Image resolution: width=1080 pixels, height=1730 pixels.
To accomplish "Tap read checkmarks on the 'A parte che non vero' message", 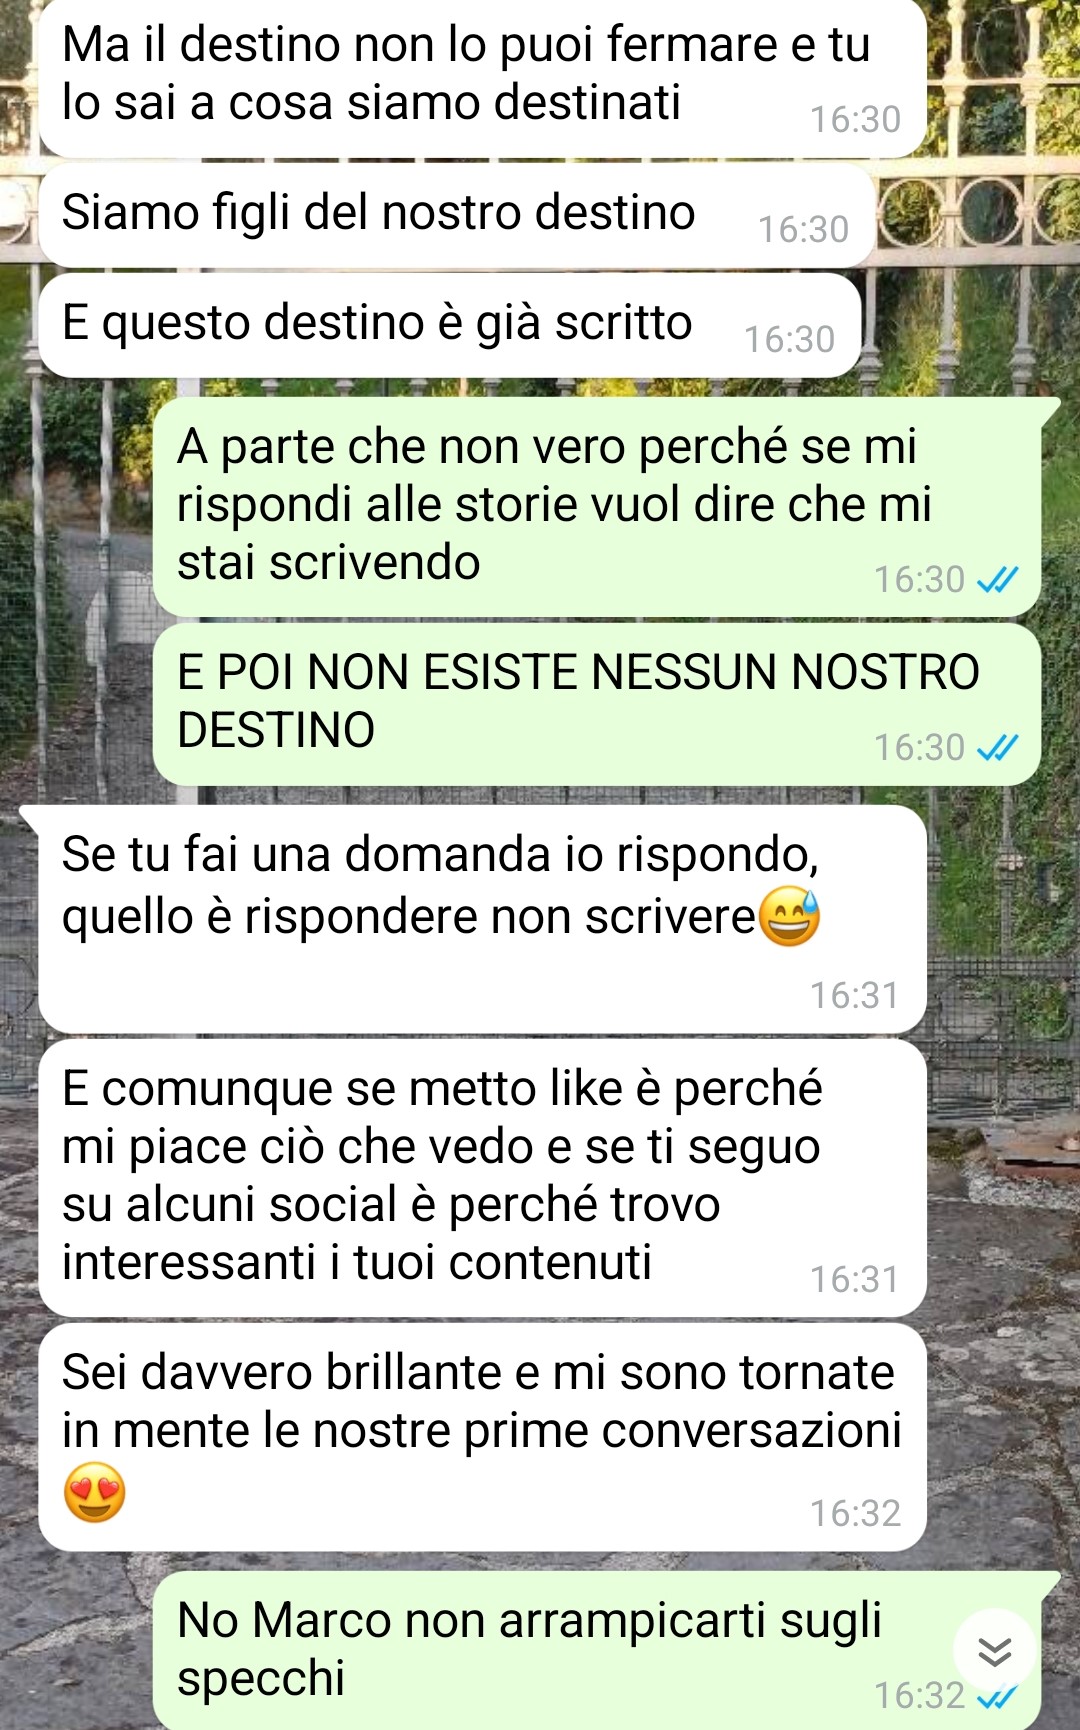I will [996, 579].
